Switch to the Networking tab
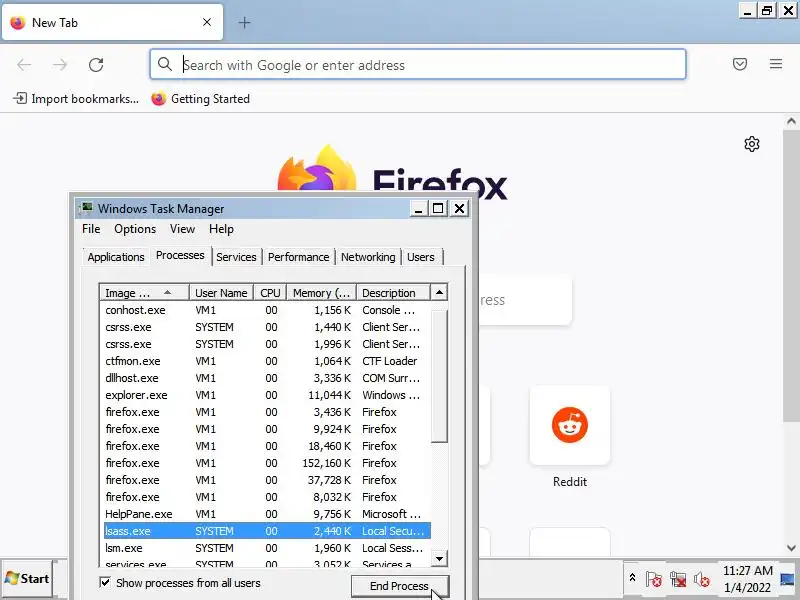Viewport: 800px width, 600px height. click(x=368, y=257)
